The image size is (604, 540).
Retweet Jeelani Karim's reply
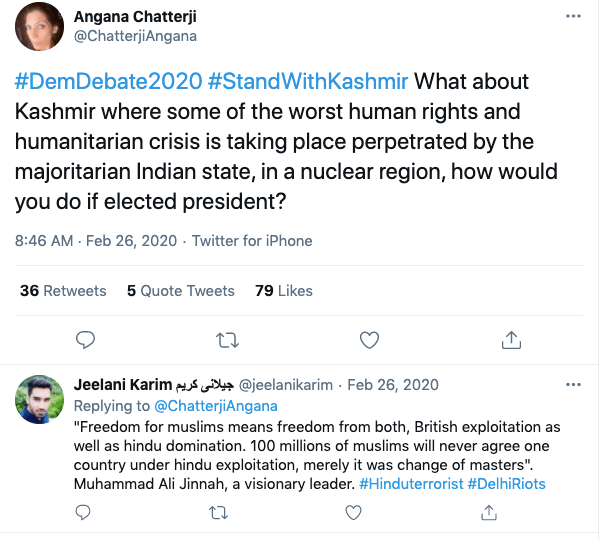pyautogui.click(x=217, y=513)
